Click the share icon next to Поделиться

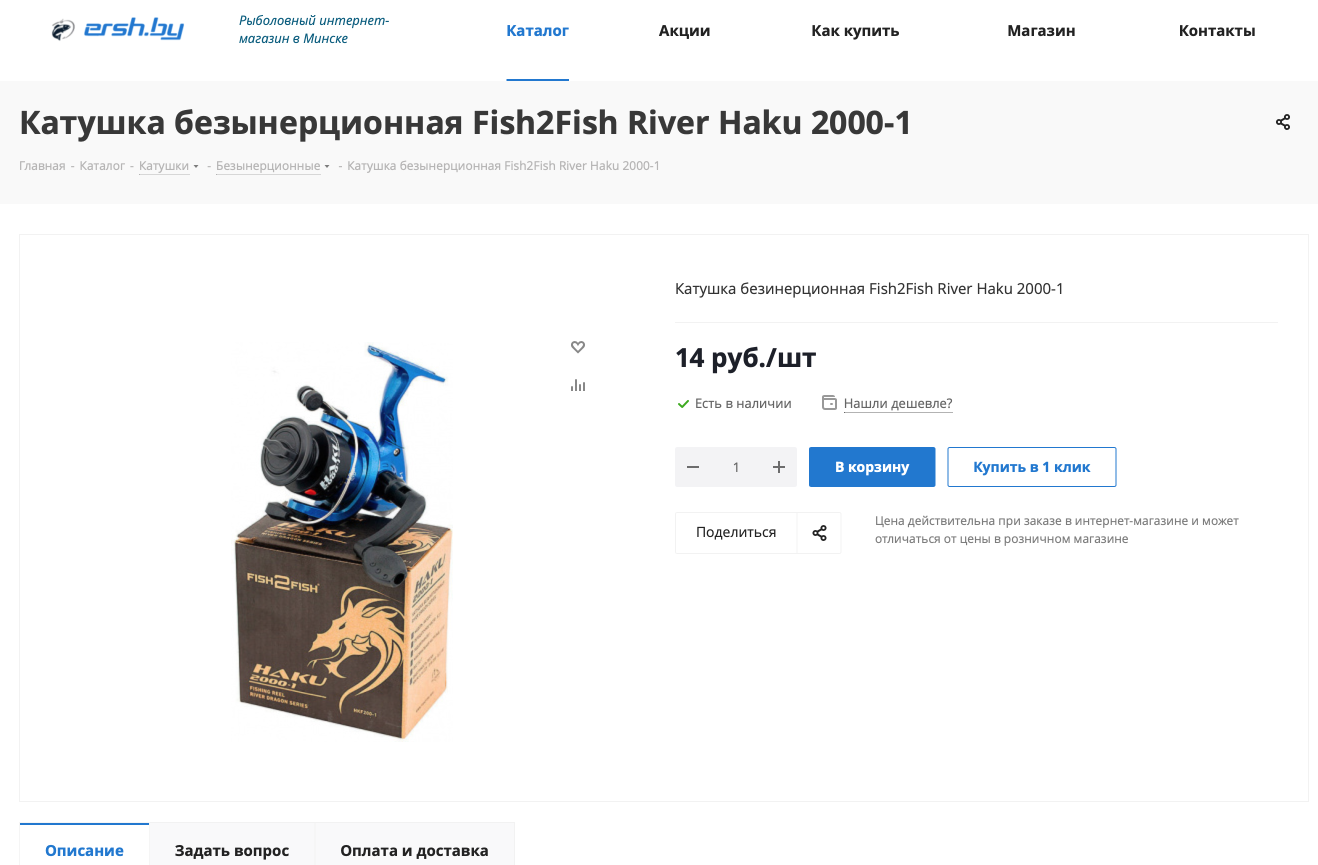819,533
